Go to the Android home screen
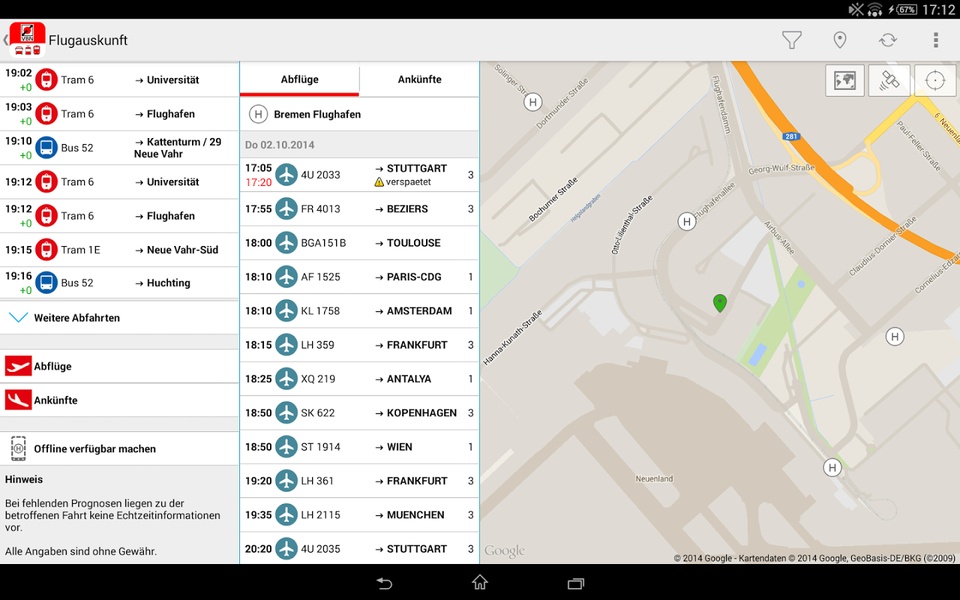This screenshot has width=960, height=600. 480,582
